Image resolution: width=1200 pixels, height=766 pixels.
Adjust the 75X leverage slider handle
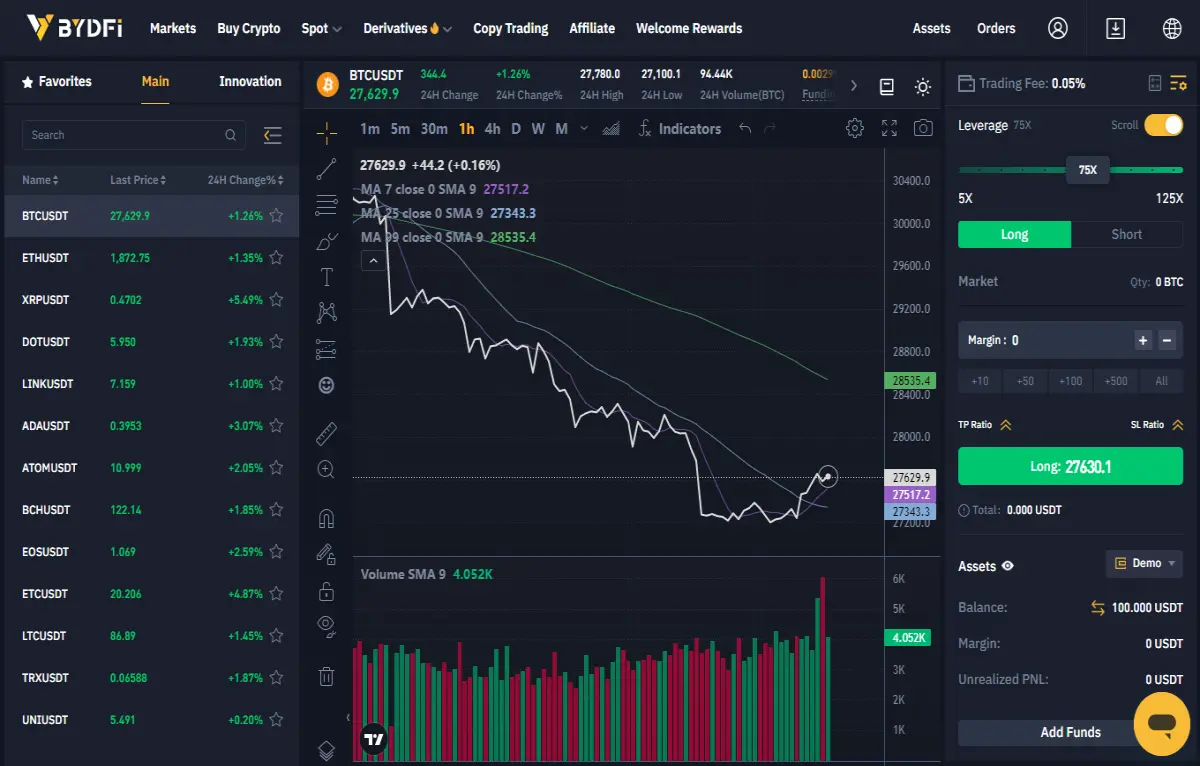[1088, 170]
